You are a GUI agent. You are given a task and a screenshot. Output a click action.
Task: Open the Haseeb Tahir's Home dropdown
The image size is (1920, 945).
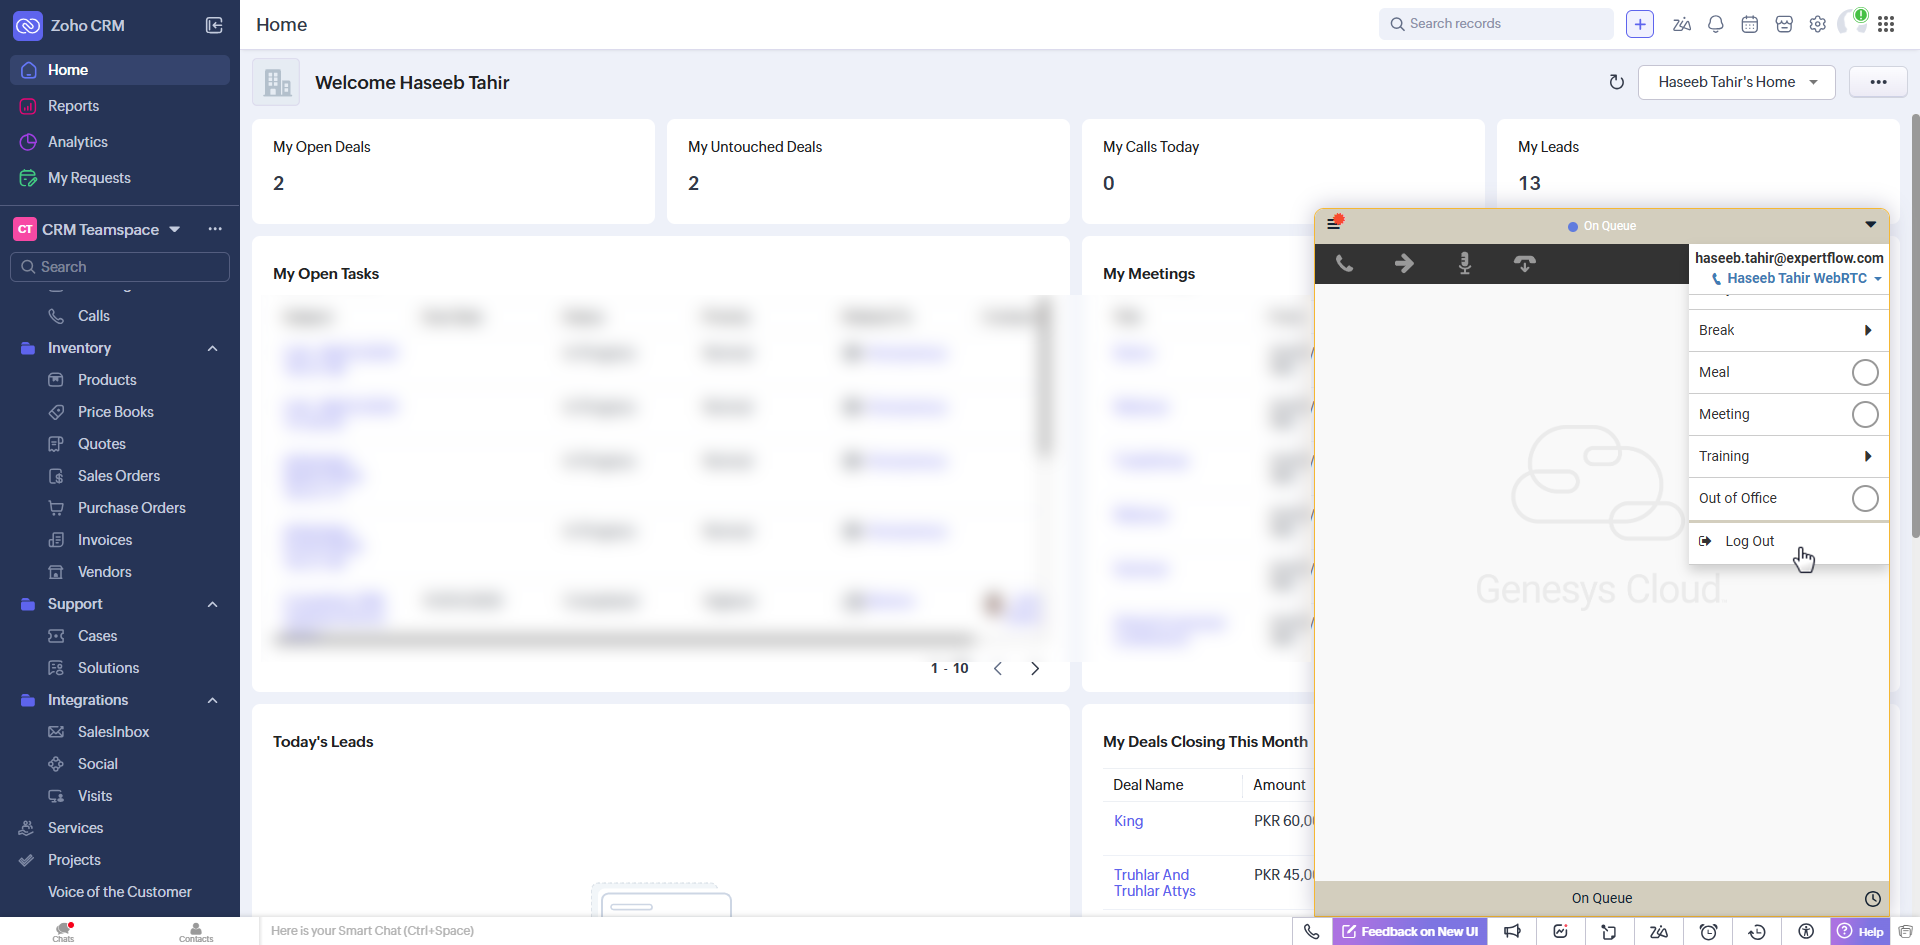click(x=1736, y=82)
